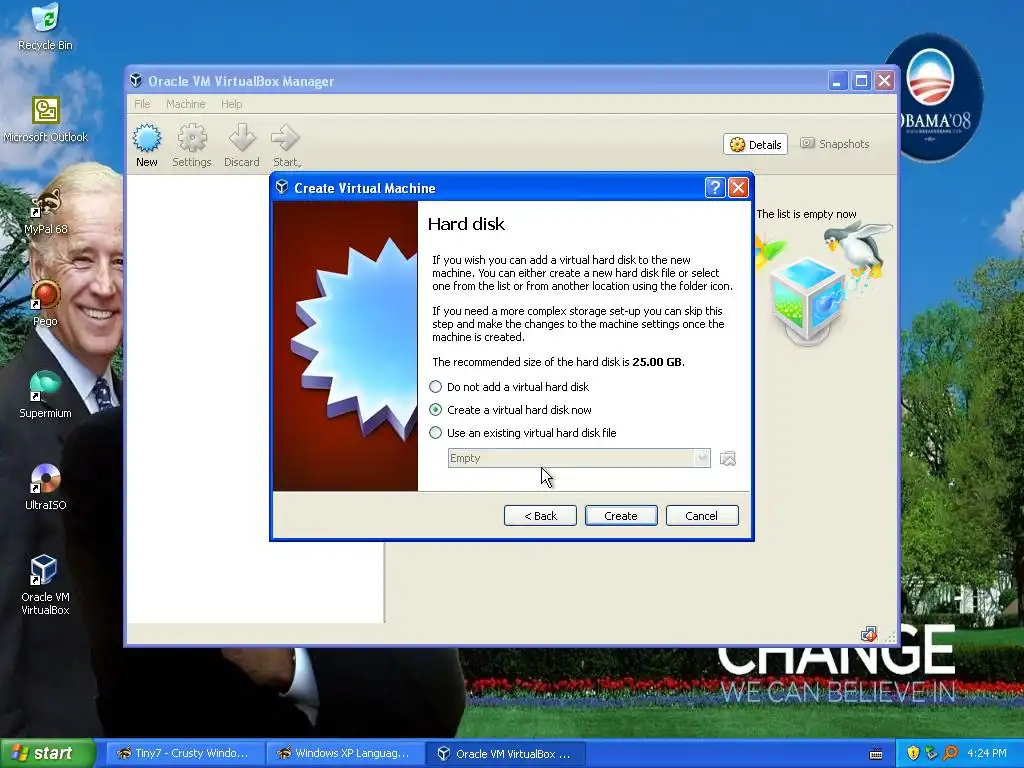Select Use an existing virtual hard disk file
This screenshot has width=1024, height=768.
522,433
